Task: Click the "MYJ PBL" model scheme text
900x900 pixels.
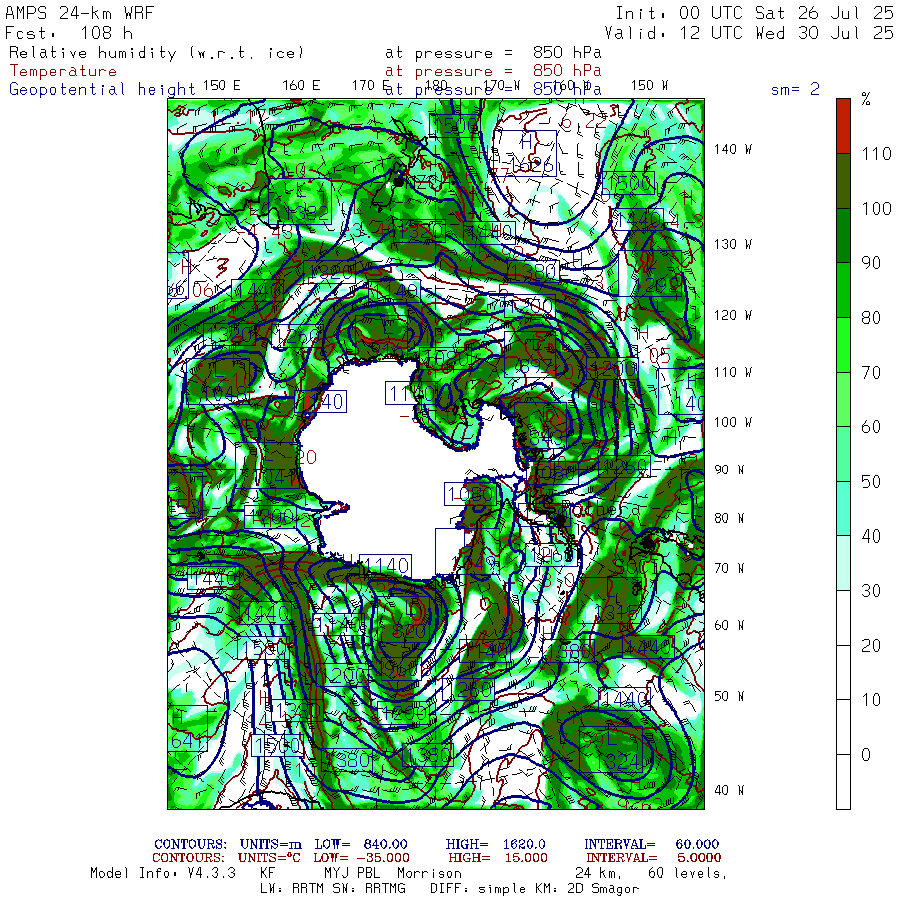Action: click(351, 874)
